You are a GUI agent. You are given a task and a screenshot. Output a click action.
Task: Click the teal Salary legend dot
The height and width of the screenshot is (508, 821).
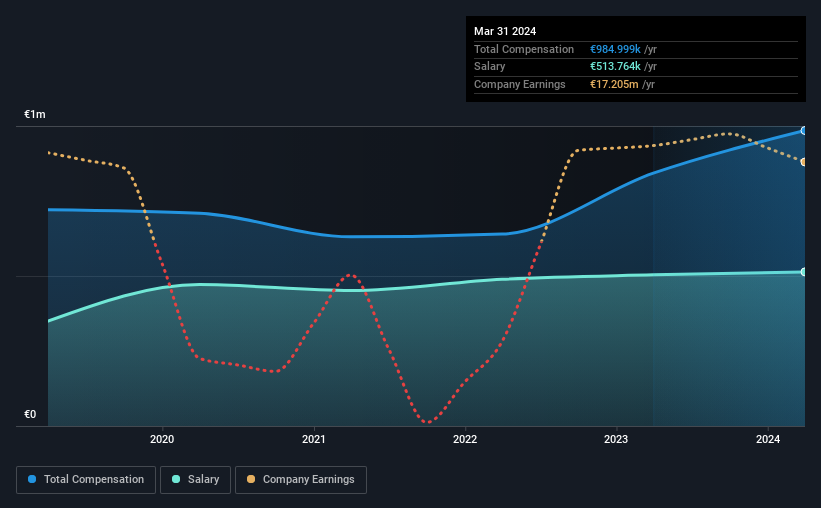click(176, 479)
